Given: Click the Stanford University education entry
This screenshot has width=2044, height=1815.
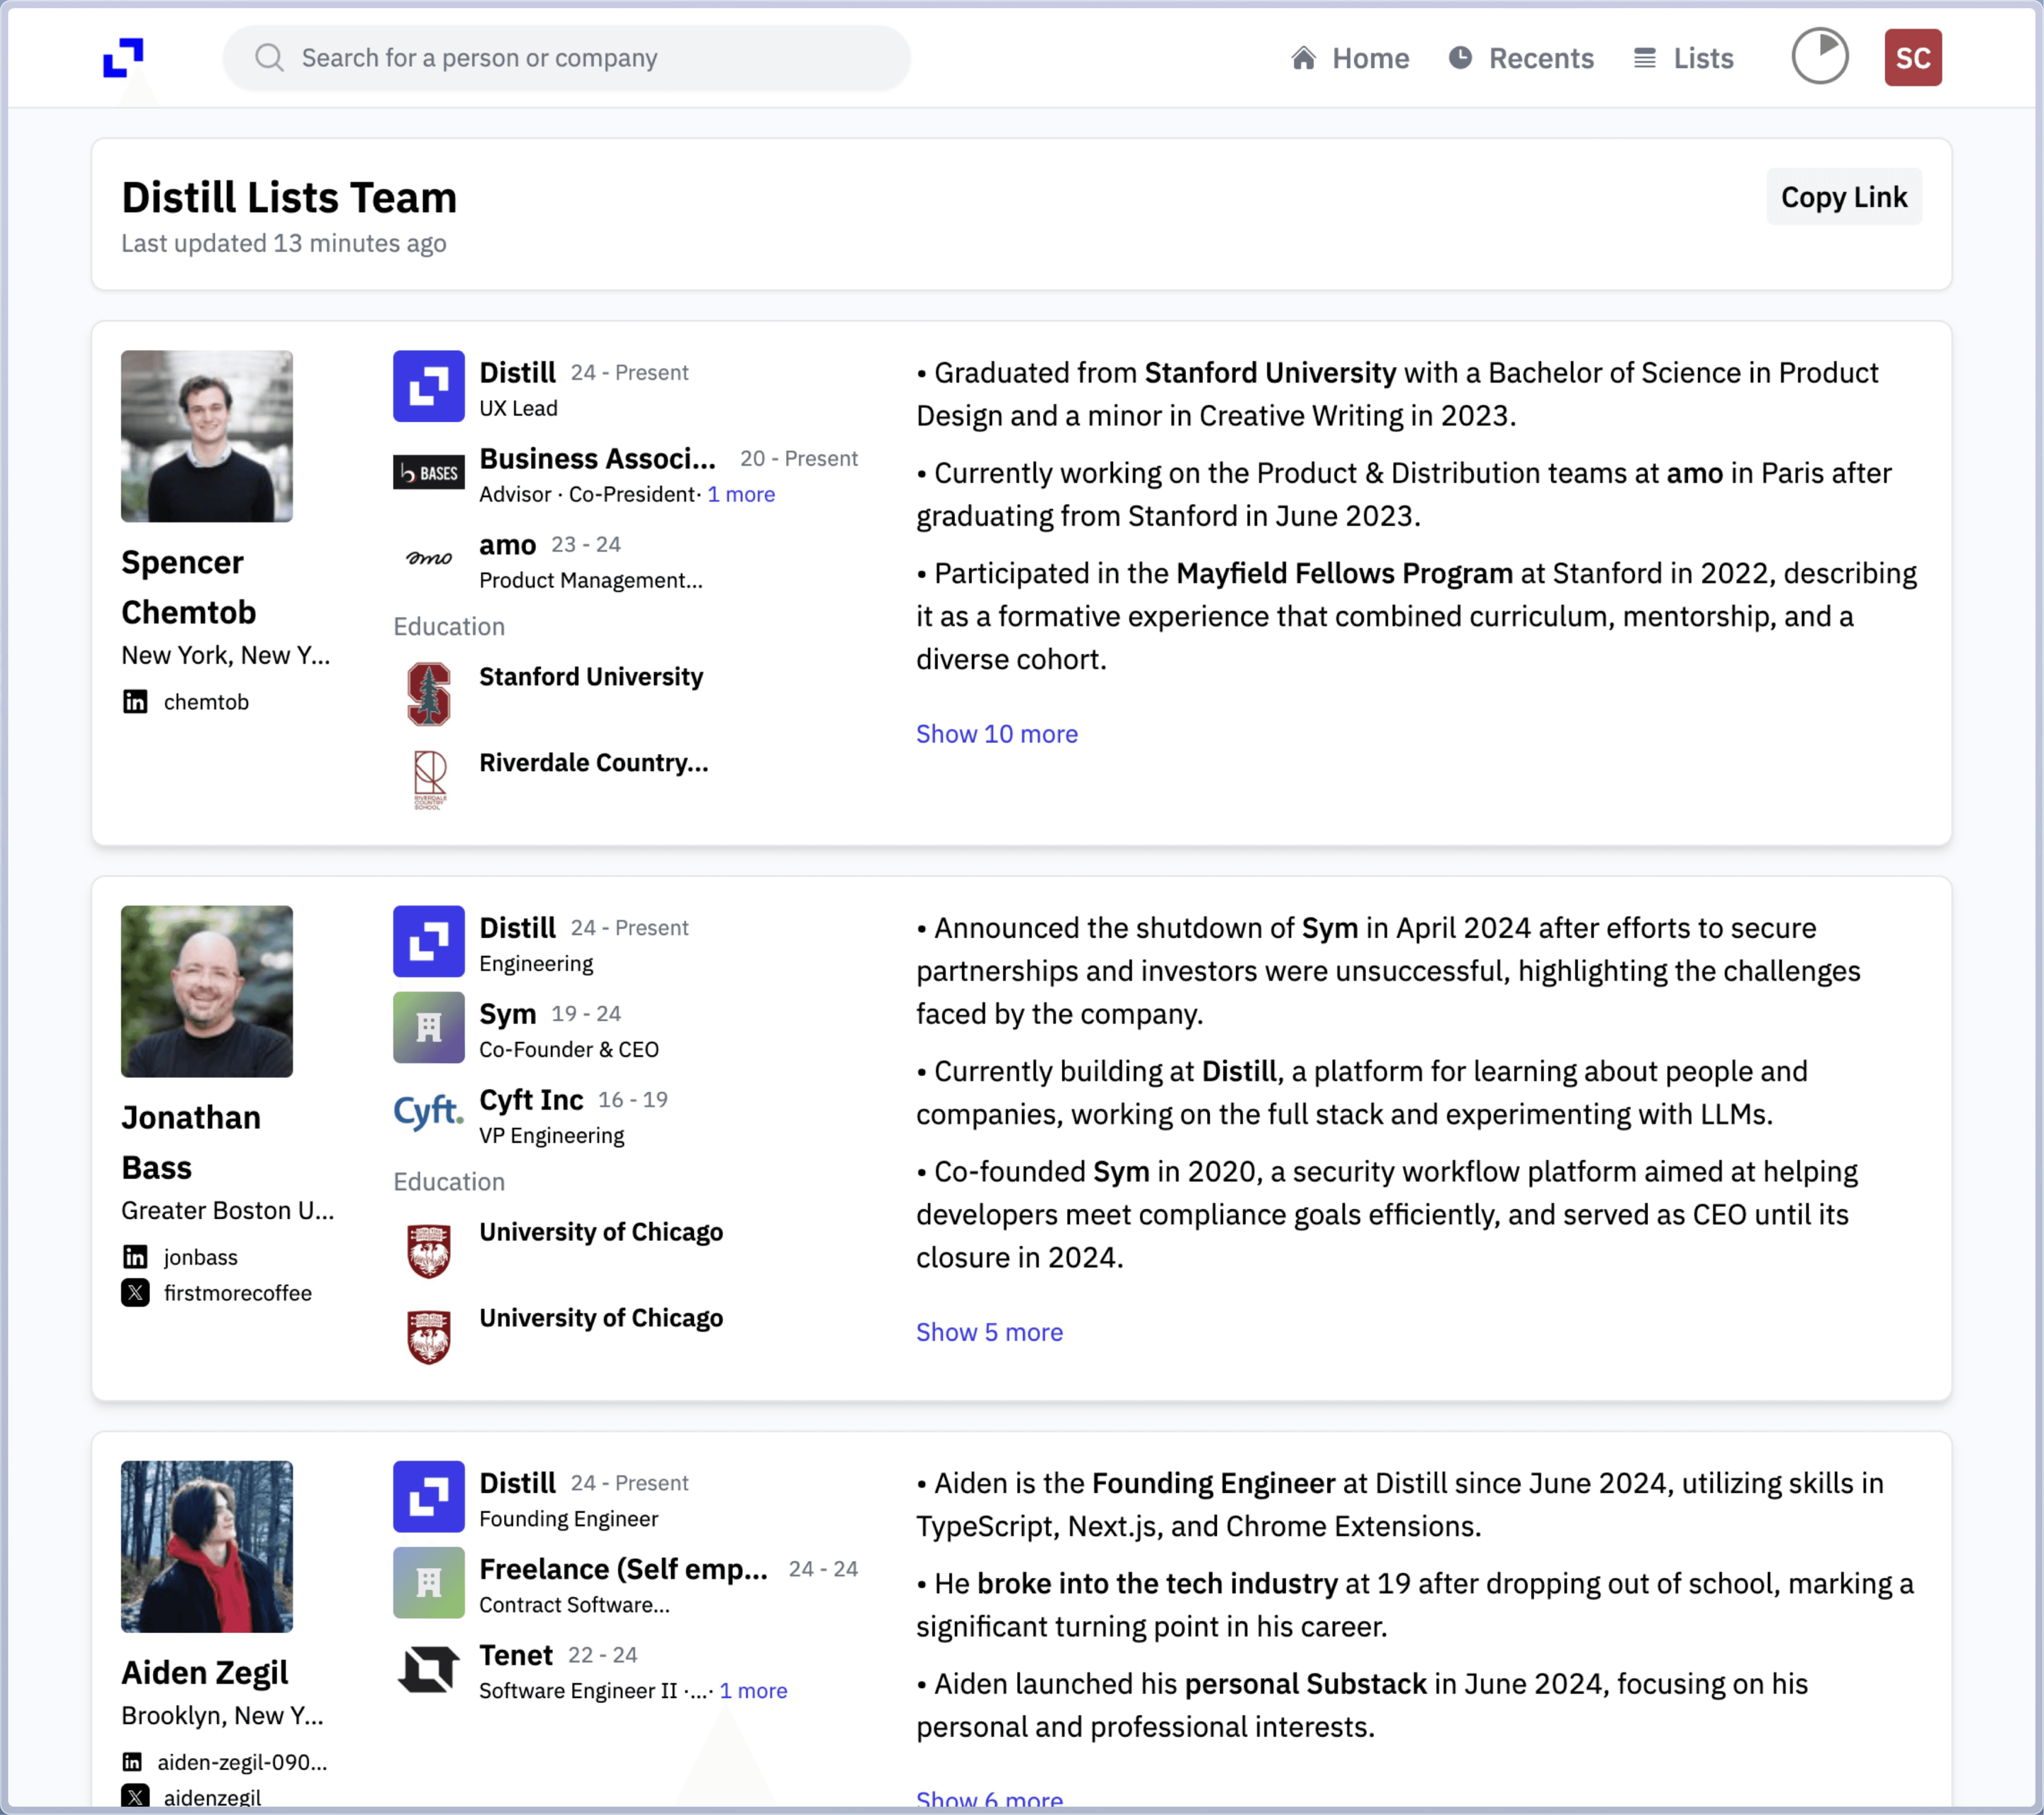Looking at the screenshot, I should click(x=591, y=677).
